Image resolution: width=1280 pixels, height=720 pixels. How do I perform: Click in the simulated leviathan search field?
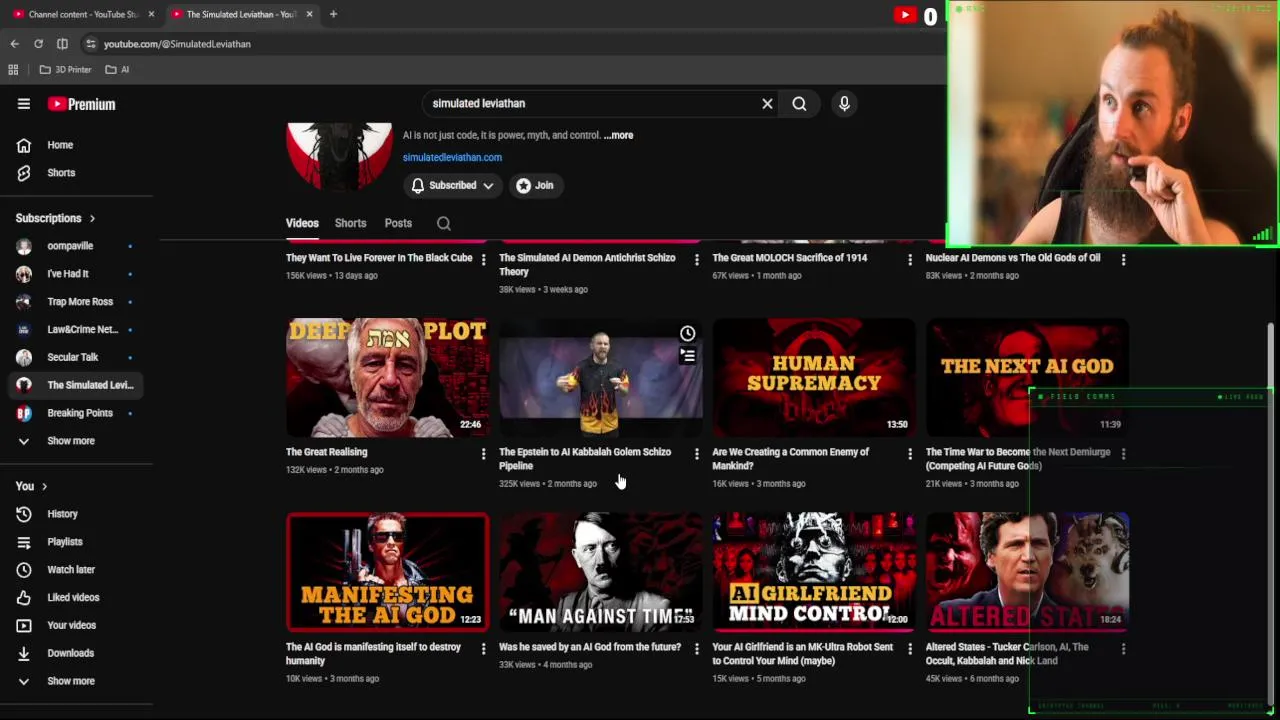590,103
